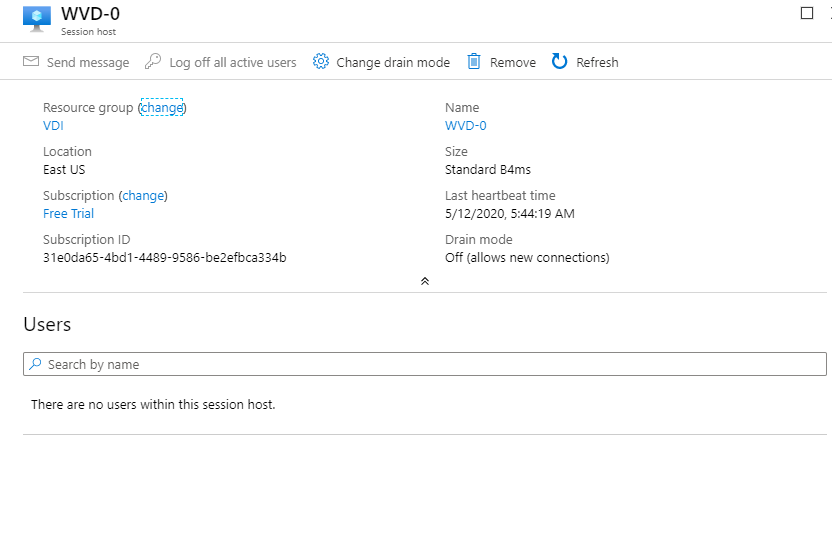832x537 pixels.
Task: Click the Change drain mode gear icon
Action: (x=320, y=62)
